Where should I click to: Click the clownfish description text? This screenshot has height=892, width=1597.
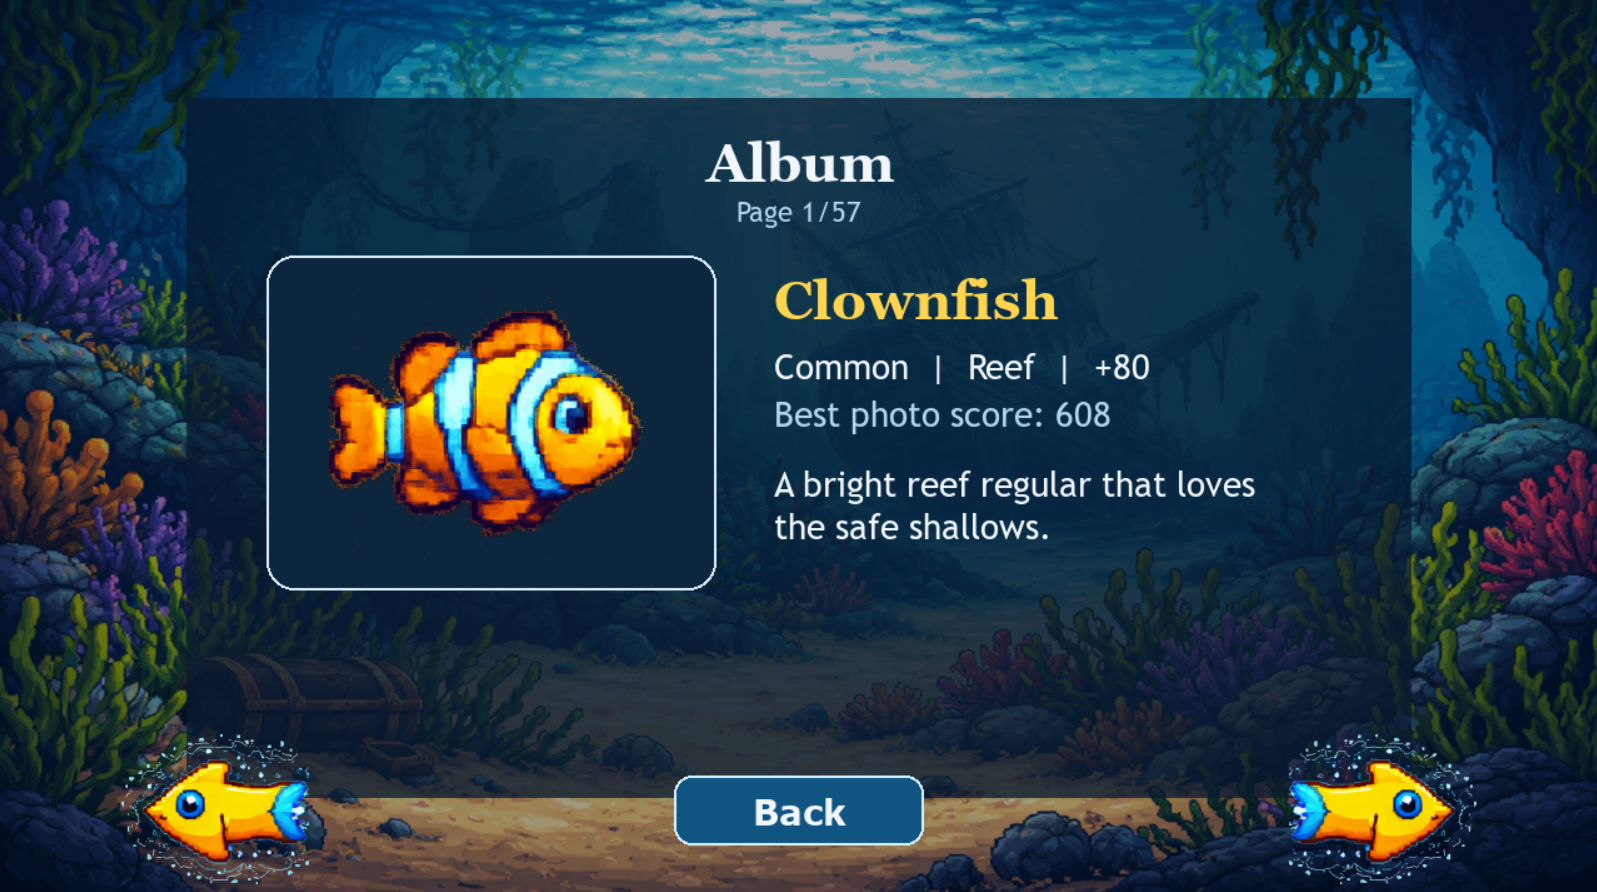(x=1014, y=506)
